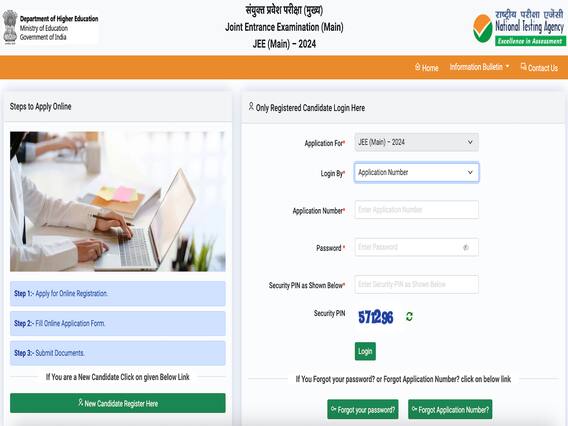Image resolution: width=568 pixels, height=426 pixels.
Task: Click the Home icon in navigation bar
Action: click(x=418, y=67)
